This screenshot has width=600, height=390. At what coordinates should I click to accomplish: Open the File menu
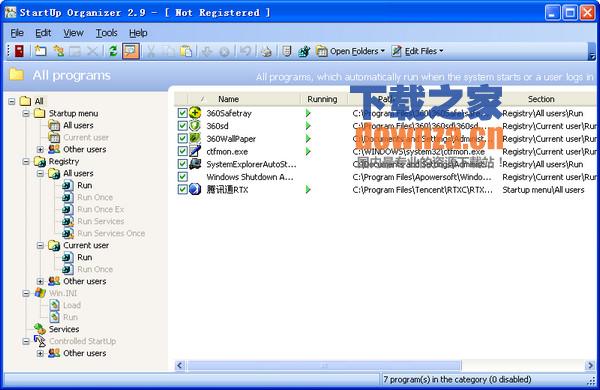[17, 33]
